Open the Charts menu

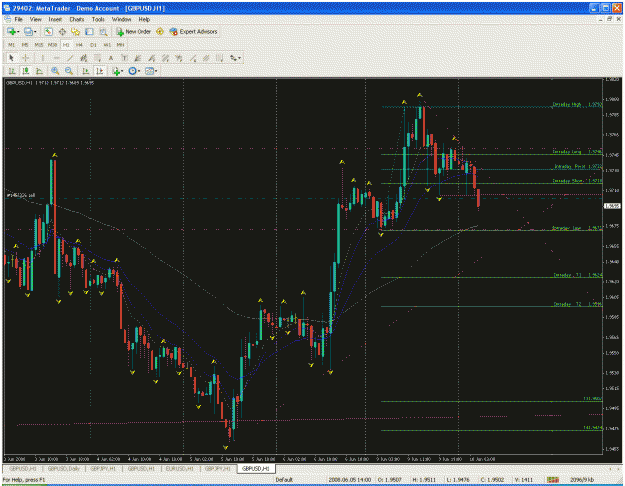click(x=77, y=20)
